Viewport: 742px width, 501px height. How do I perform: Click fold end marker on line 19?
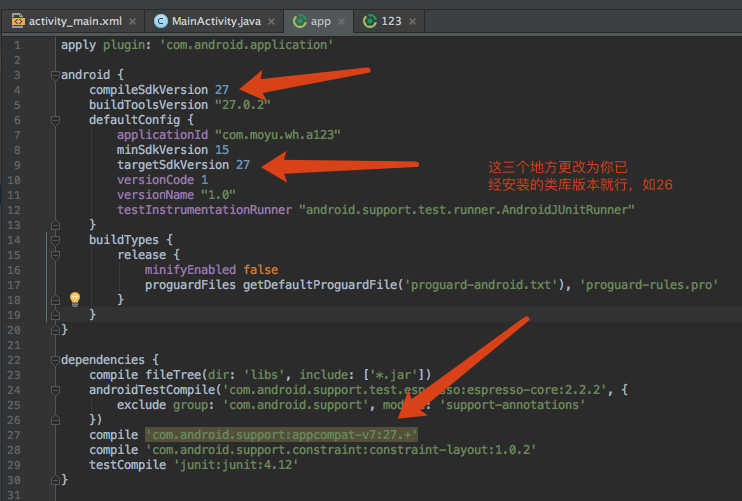click(55, 315)
